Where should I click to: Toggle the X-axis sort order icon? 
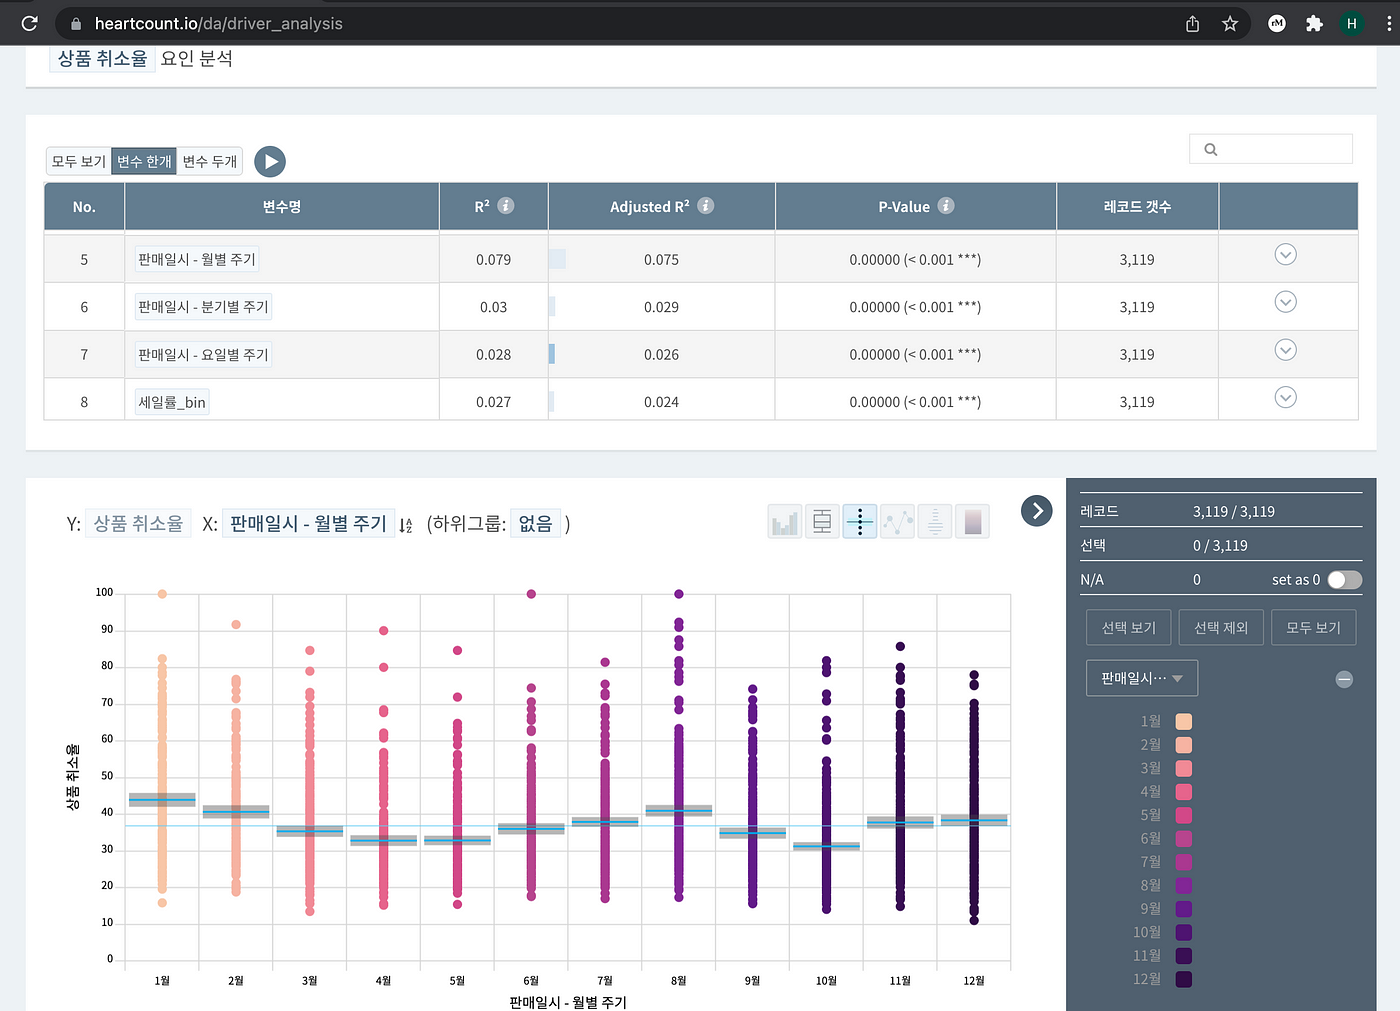[x=405, y=525]
